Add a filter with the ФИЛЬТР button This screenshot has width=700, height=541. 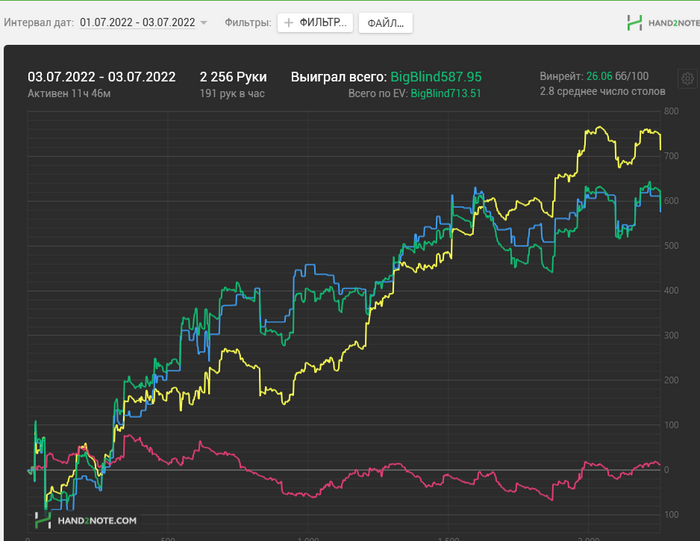click(315, 23)
